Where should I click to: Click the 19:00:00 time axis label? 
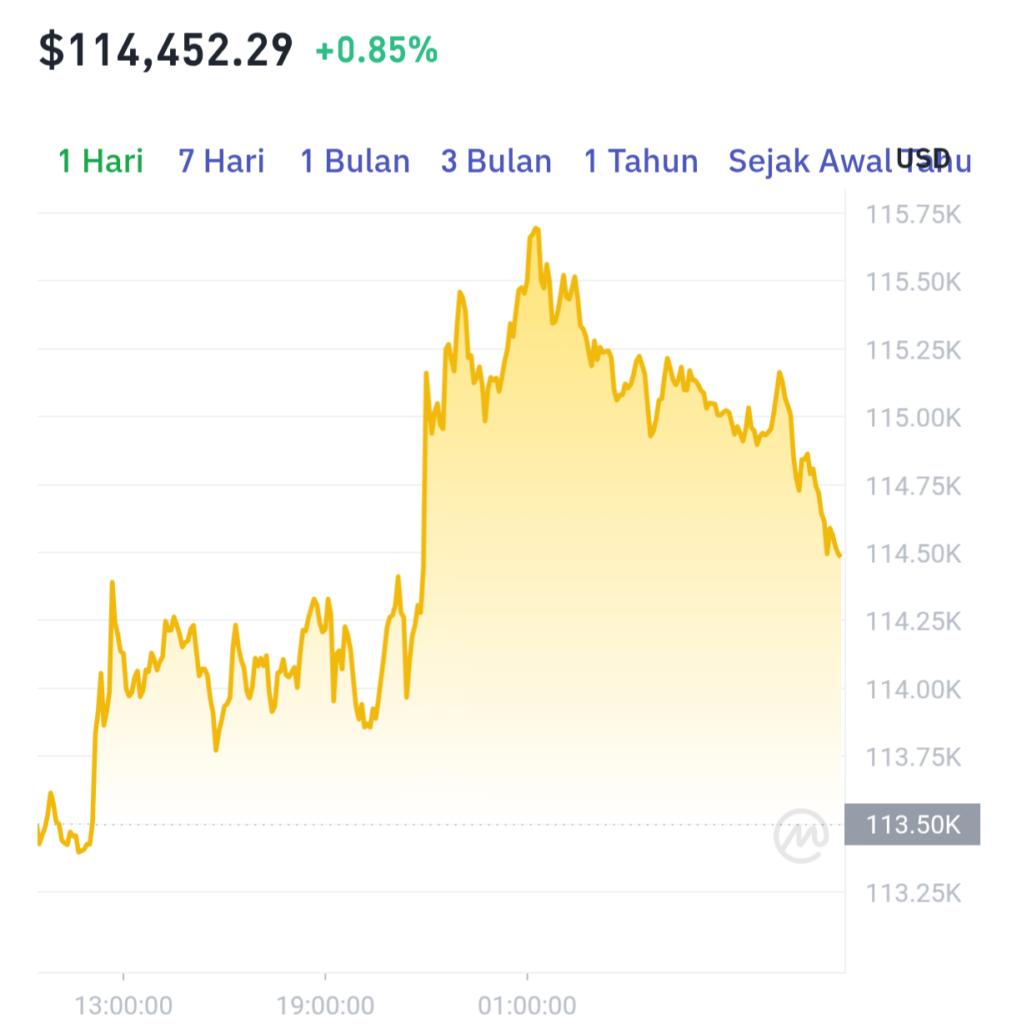pyautogui.click(x=325, y=1006)
